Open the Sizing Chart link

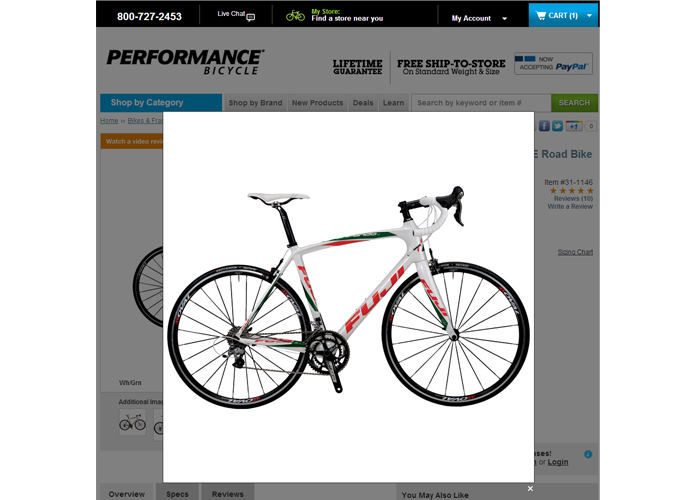point(575,252)
